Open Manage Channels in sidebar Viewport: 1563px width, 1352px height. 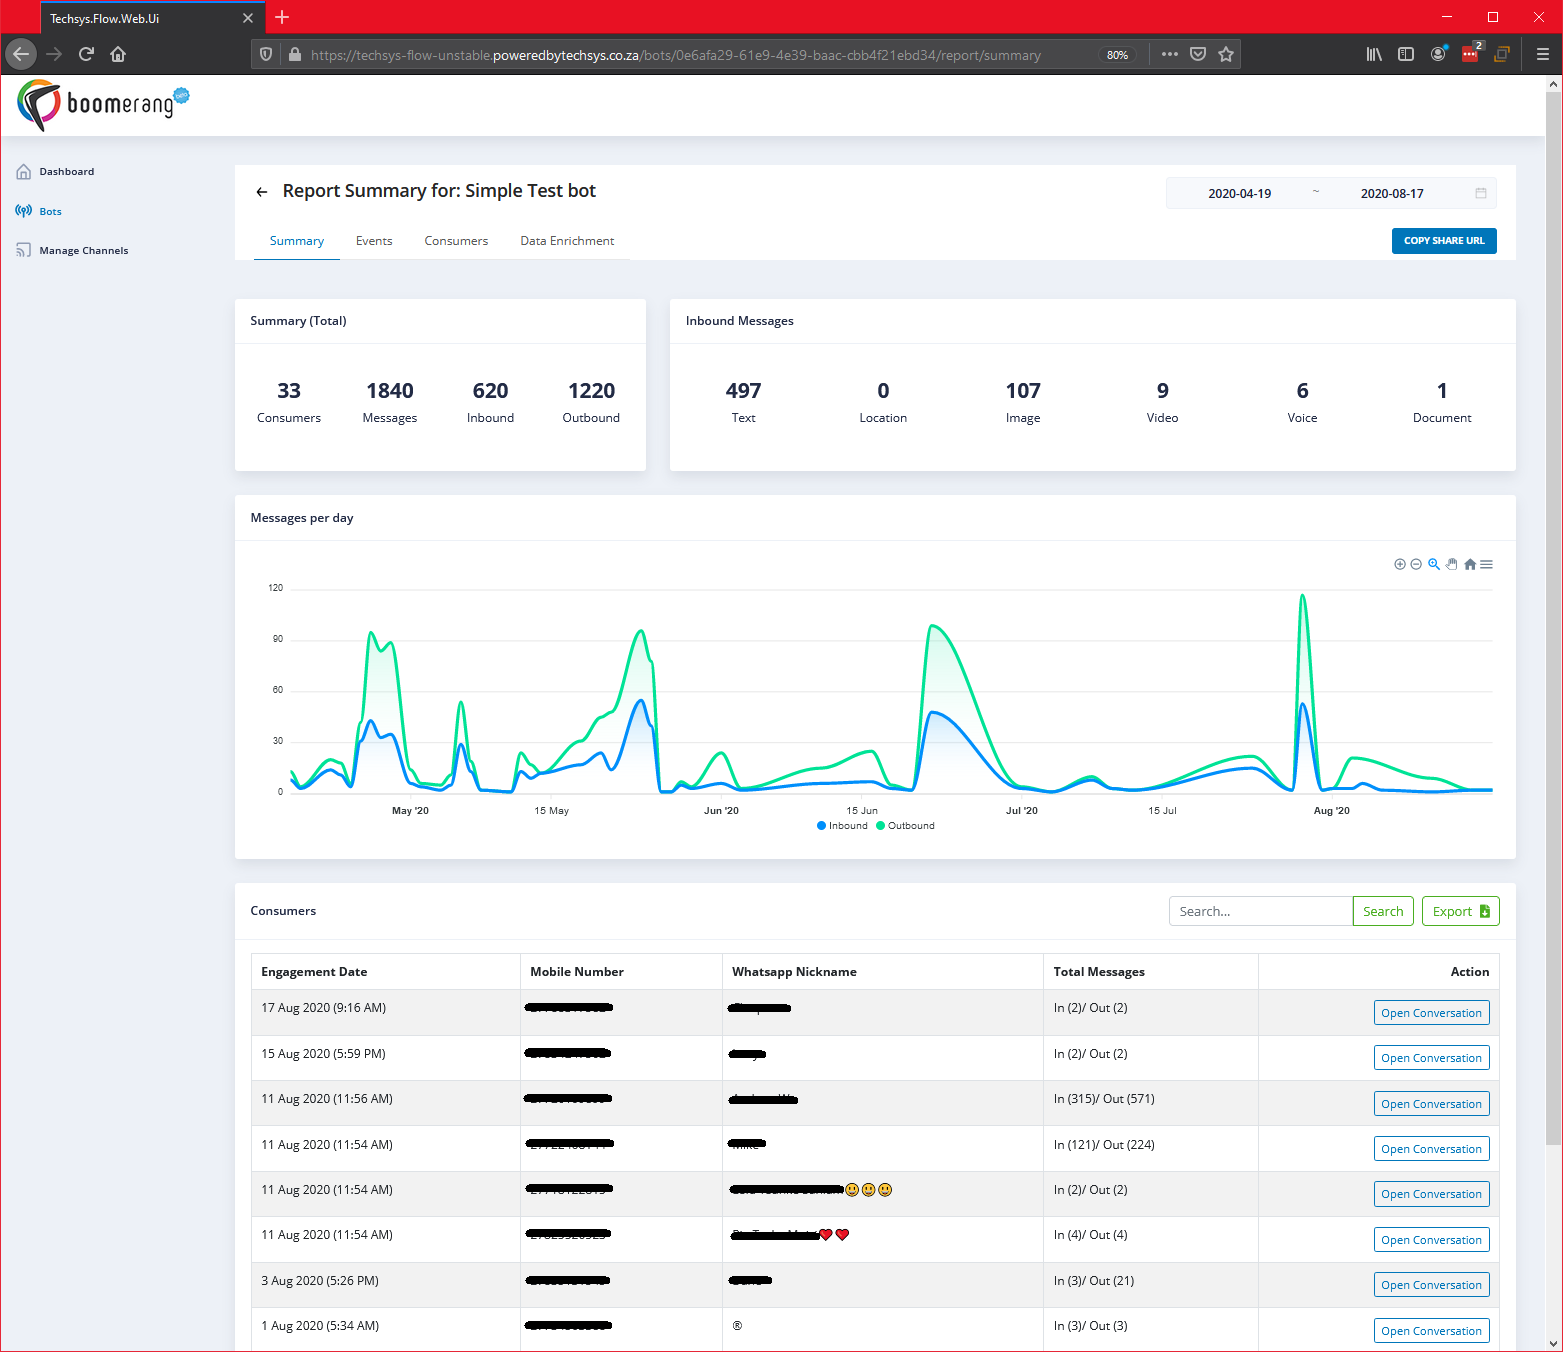[72, 250]
